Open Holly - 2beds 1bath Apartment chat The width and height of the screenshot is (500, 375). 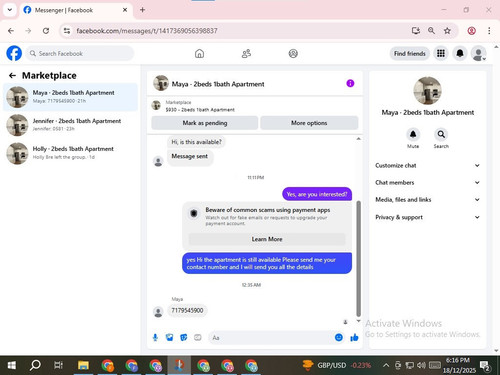[70, 153]
